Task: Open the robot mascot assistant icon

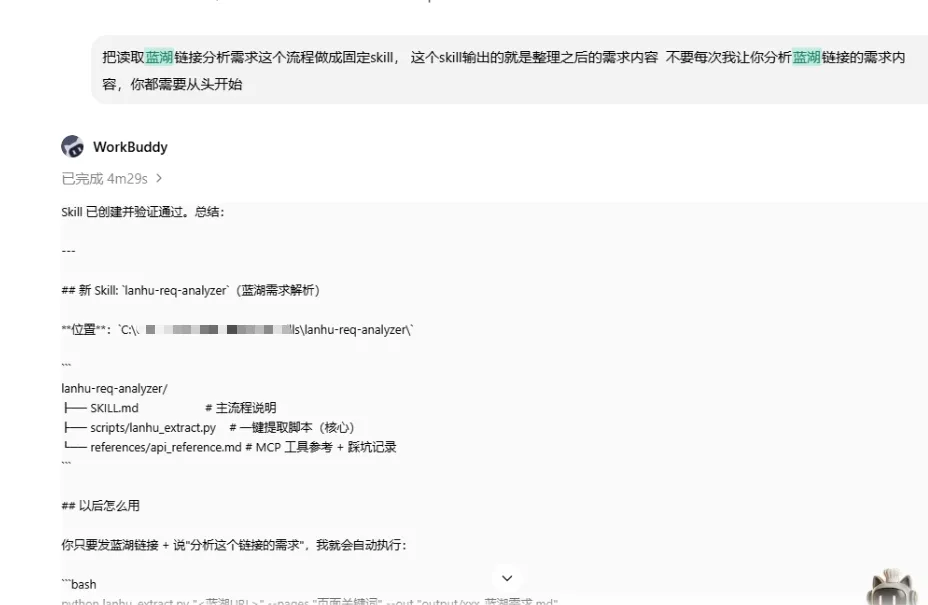Action: tap(894, 587)
